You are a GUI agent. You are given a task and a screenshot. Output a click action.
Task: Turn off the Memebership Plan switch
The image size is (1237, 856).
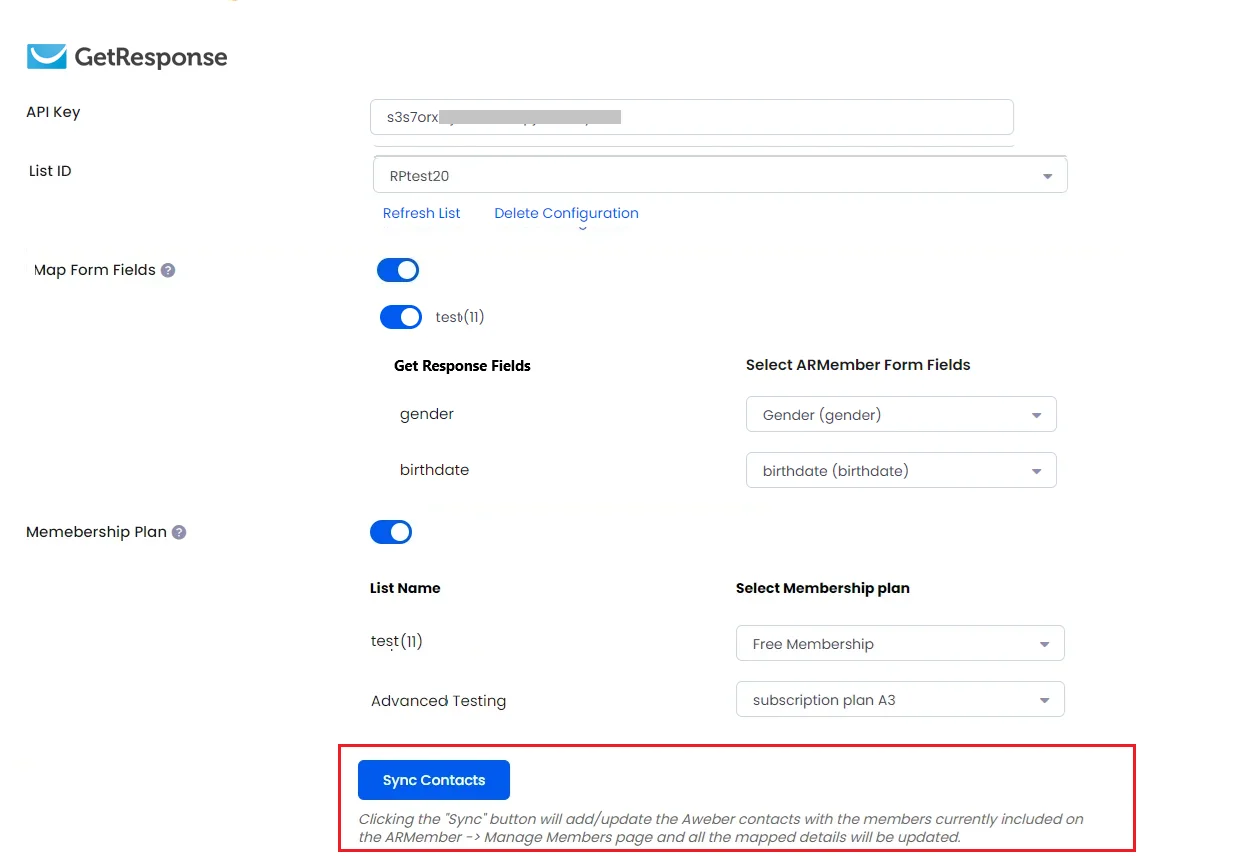point(391,532)
